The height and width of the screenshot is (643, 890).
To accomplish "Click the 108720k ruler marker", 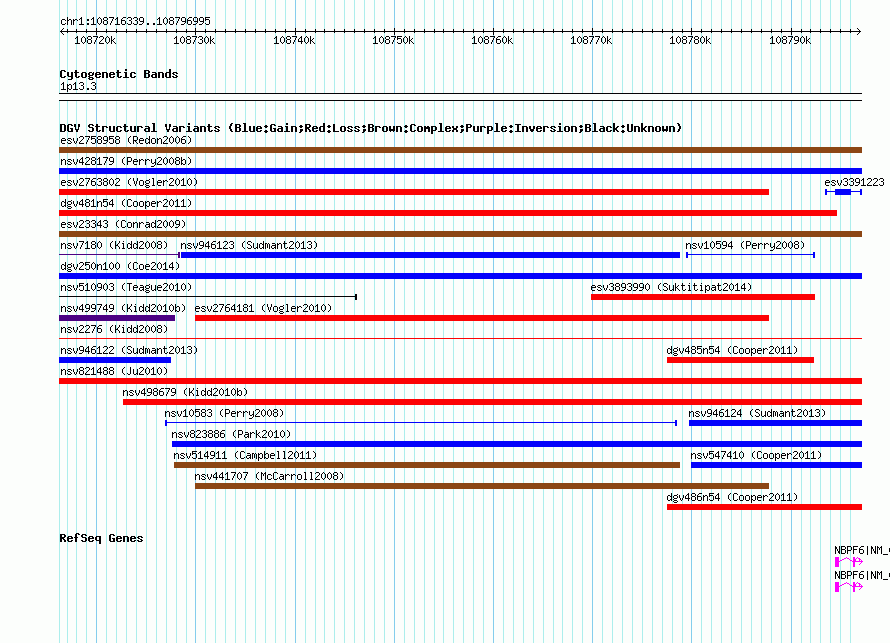I will coord(95,40).
